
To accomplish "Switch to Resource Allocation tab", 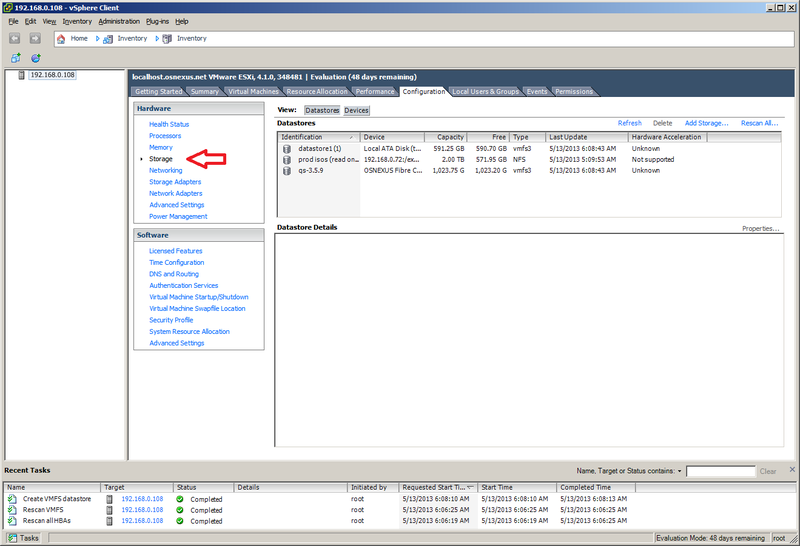I will pos(317,92).
